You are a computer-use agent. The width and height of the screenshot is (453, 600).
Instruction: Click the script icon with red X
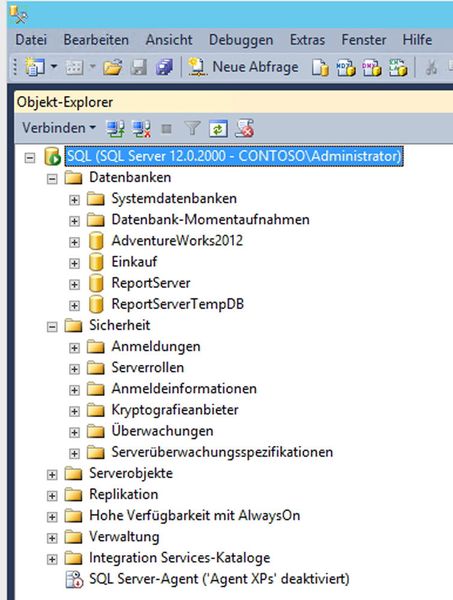(x=244, y=128)
